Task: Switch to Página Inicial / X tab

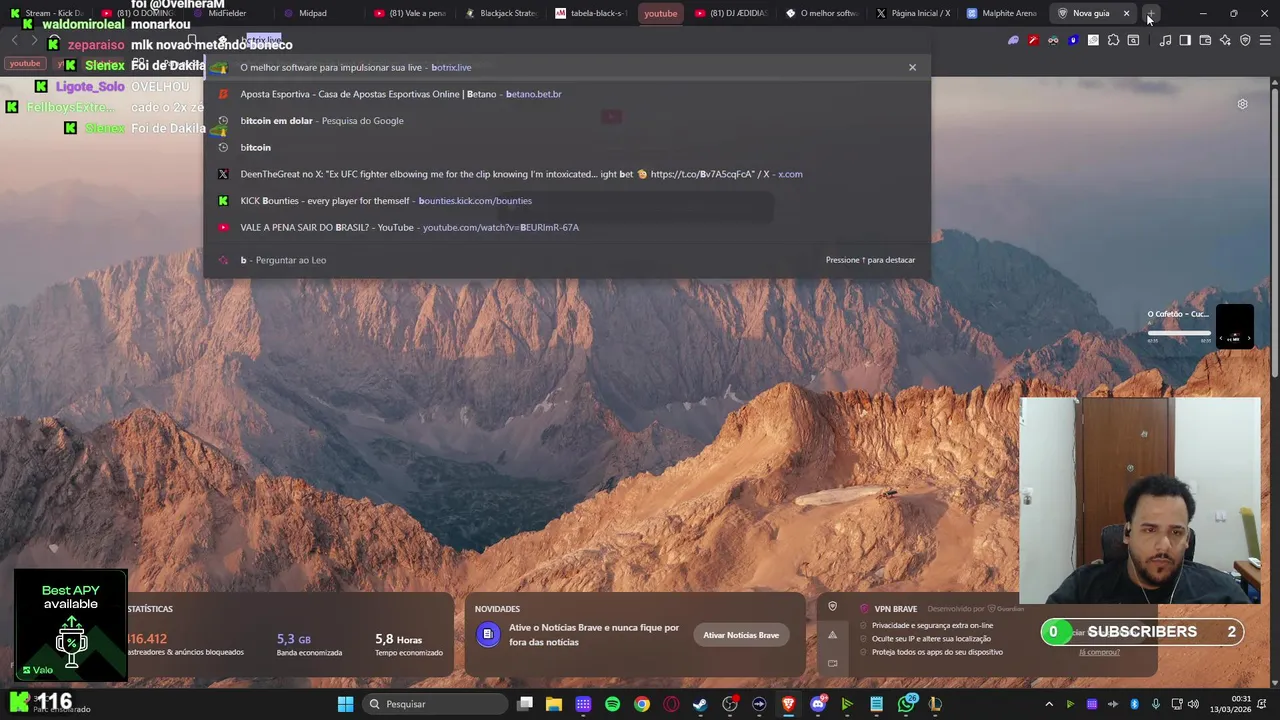Action: point(912,13)
